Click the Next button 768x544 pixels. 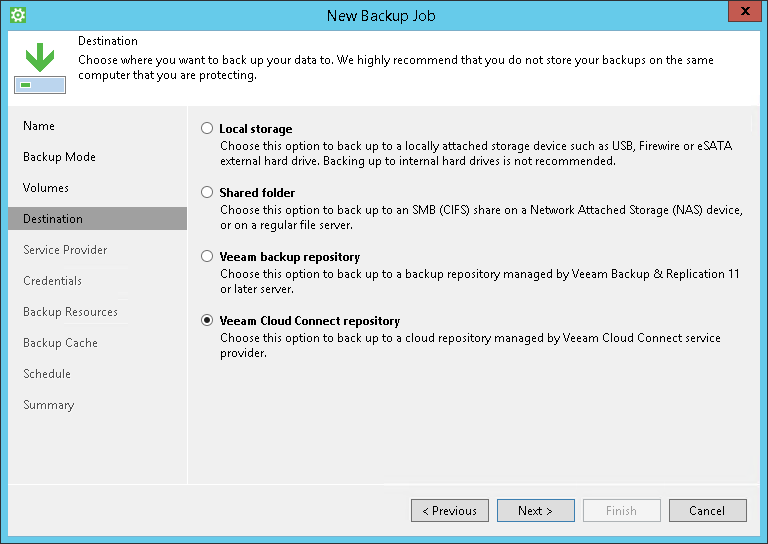coord(535,511)
